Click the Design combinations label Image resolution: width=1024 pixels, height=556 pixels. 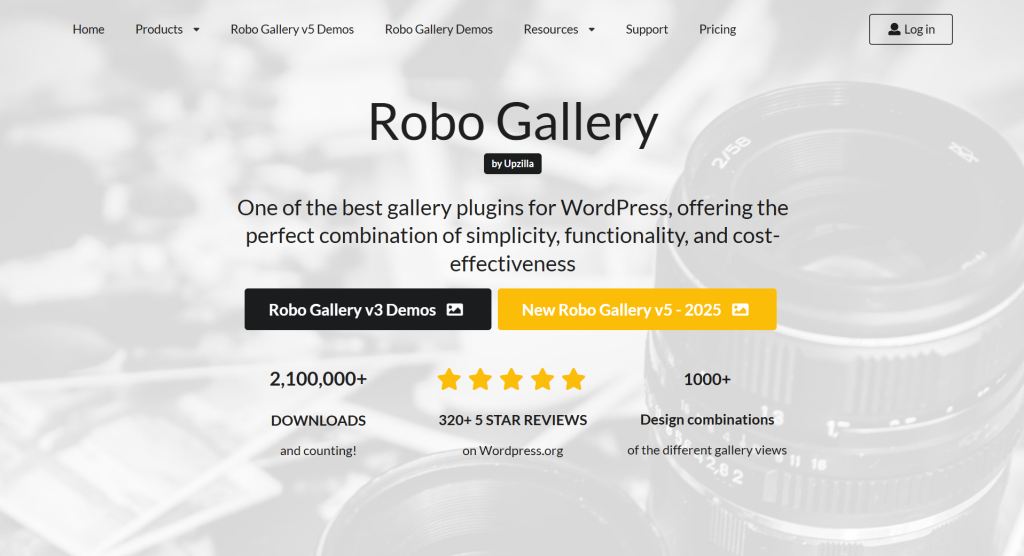(707, 419)
